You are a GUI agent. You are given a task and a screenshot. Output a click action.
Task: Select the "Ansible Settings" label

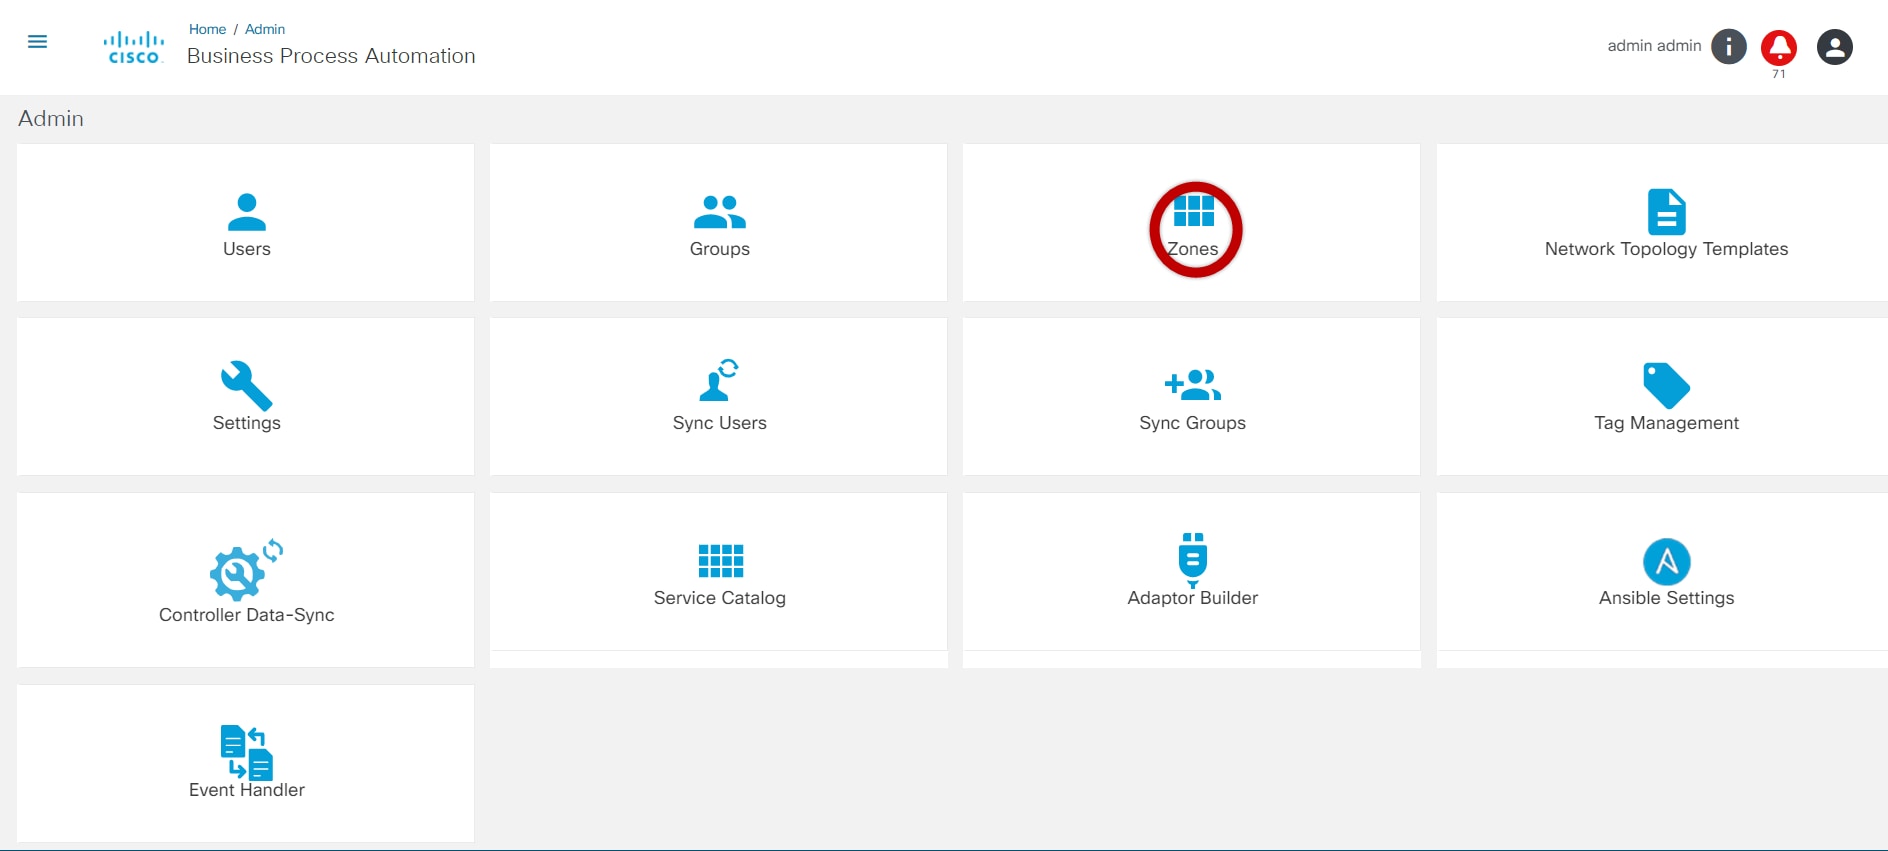coord(1666,598)
